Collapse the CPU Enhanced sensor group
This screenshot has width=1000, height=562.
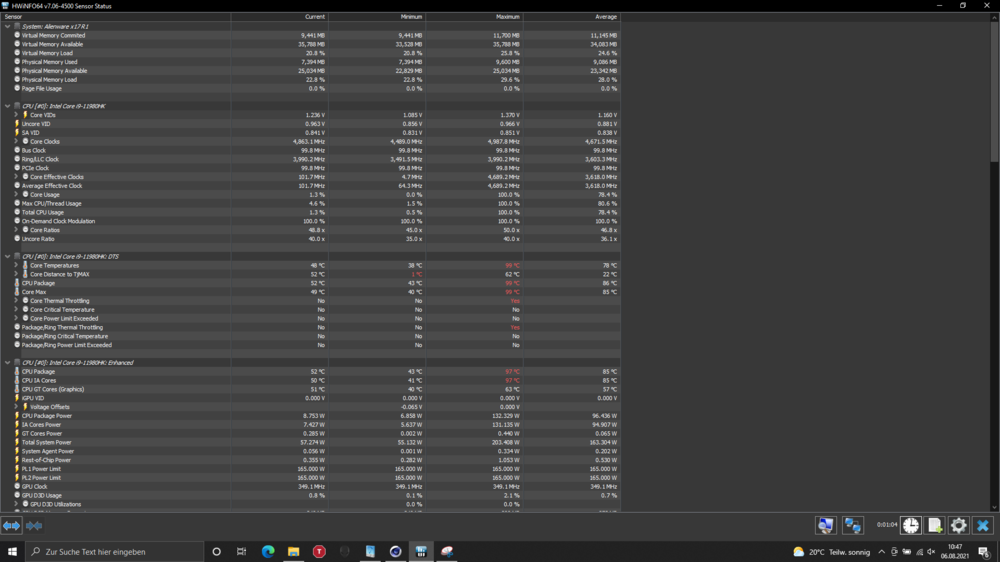pyautogui.click(x=7, y=363)
